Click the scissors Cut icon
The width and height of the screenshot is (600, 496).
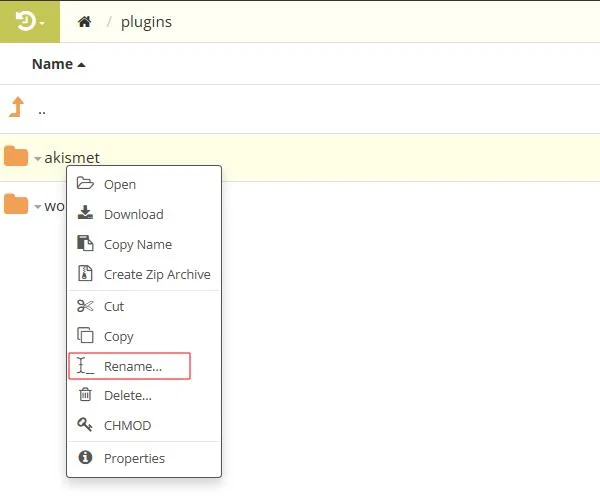tap(85, 306)
